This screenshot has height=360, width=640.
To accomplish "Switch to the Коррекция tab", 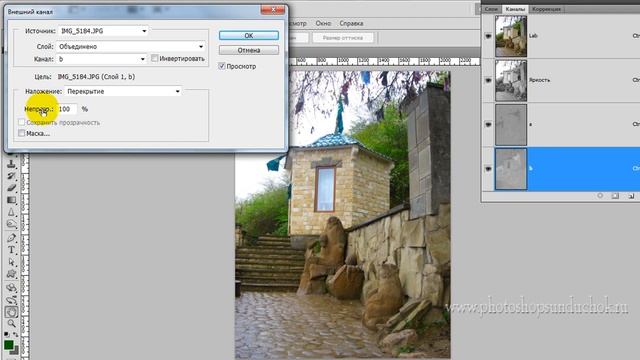I will click(546, 9).
